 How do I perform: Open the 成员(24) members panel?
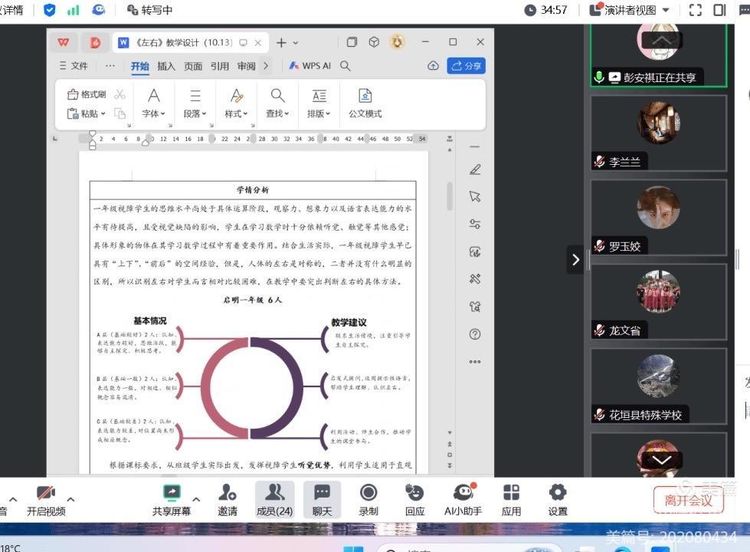tap(275, 500)
